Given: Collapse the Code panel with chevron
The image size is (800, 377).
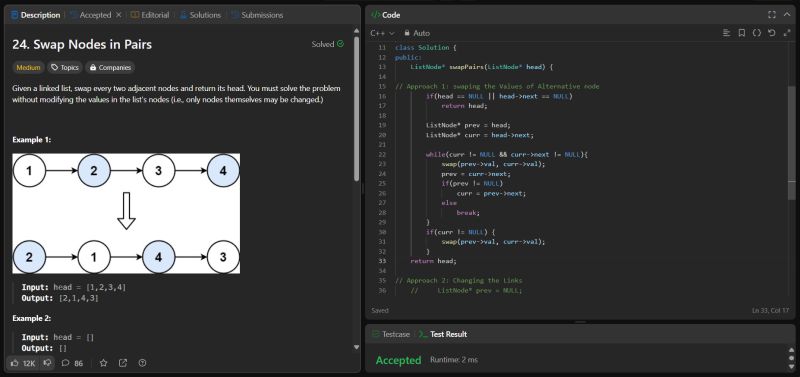Looking at the screenshot, I should click(787, 15).
